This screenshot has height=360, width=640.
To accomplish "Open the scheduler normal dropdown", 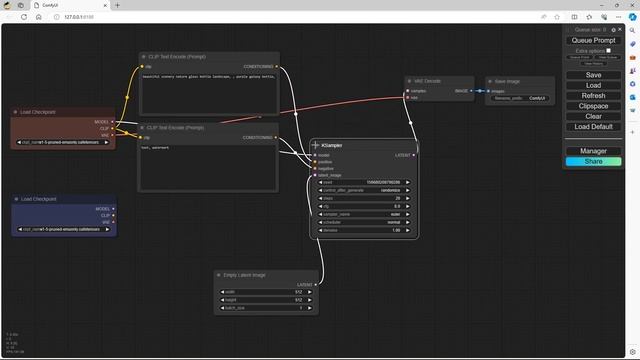I will point(364,222).
